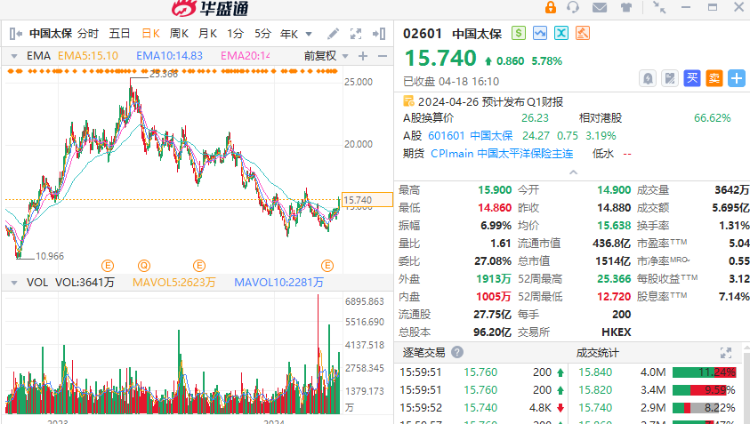This screenshot has height=424, width=750.
Task: Open the skin theme shirt icon
Action: pos(626,8)
